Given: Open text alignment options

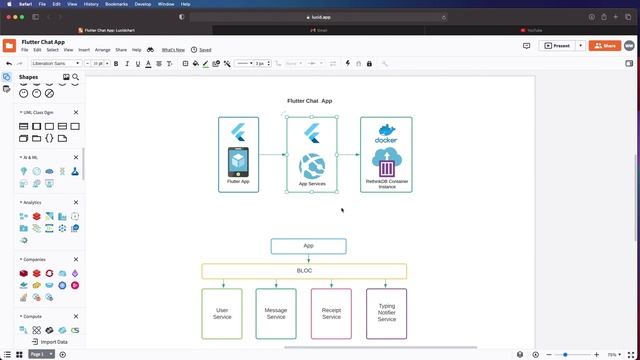Looking at the screenshot, I should [159, 64].
